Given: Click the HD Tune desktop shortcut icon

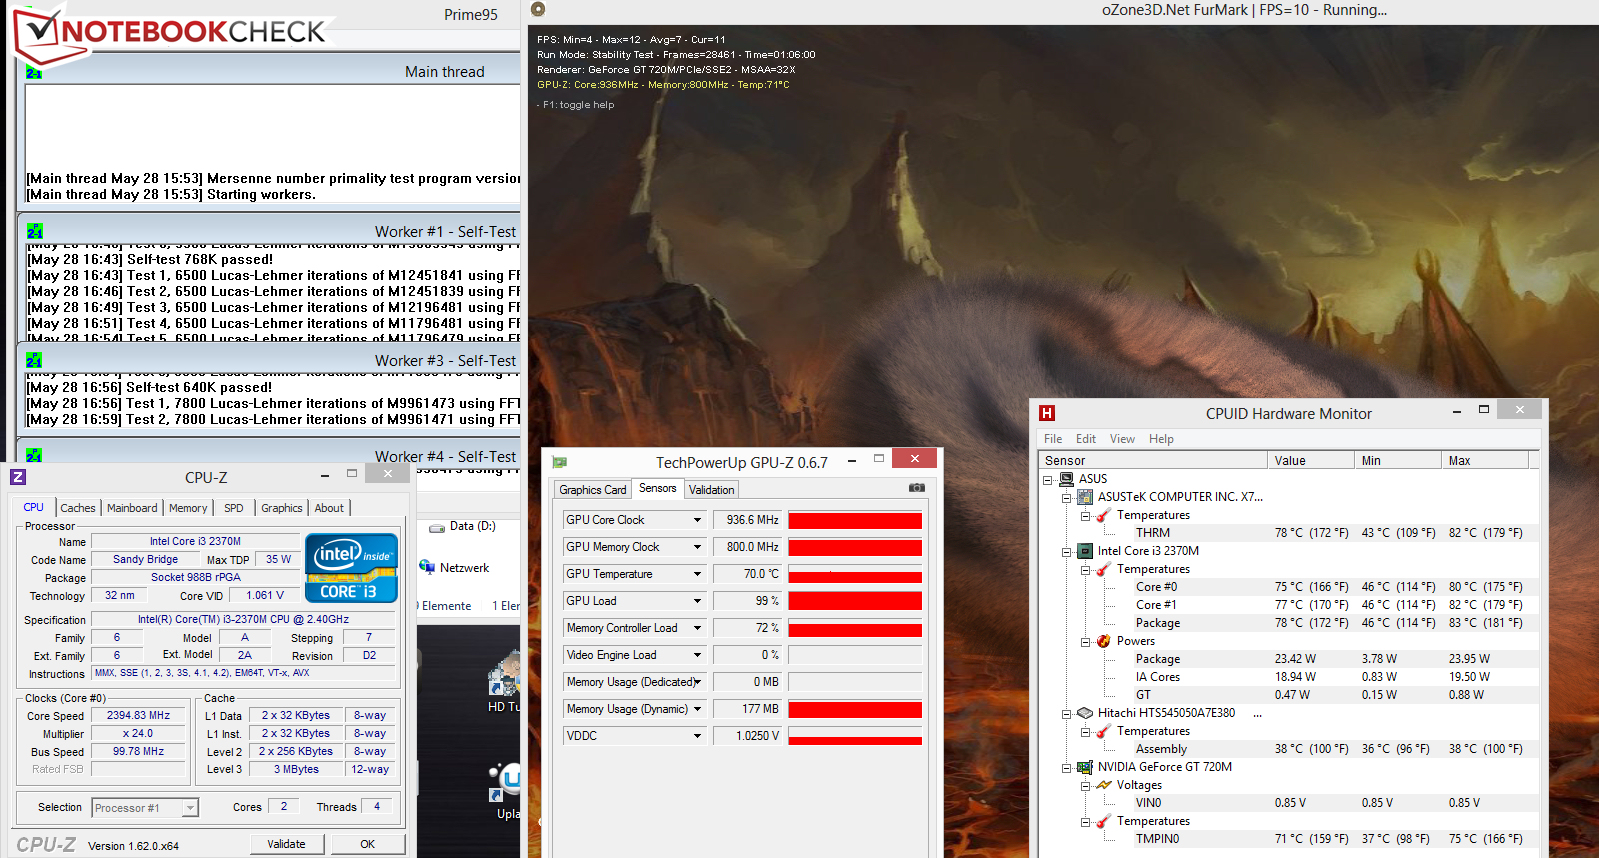Looking at the screenshot, I should point(503,674).
